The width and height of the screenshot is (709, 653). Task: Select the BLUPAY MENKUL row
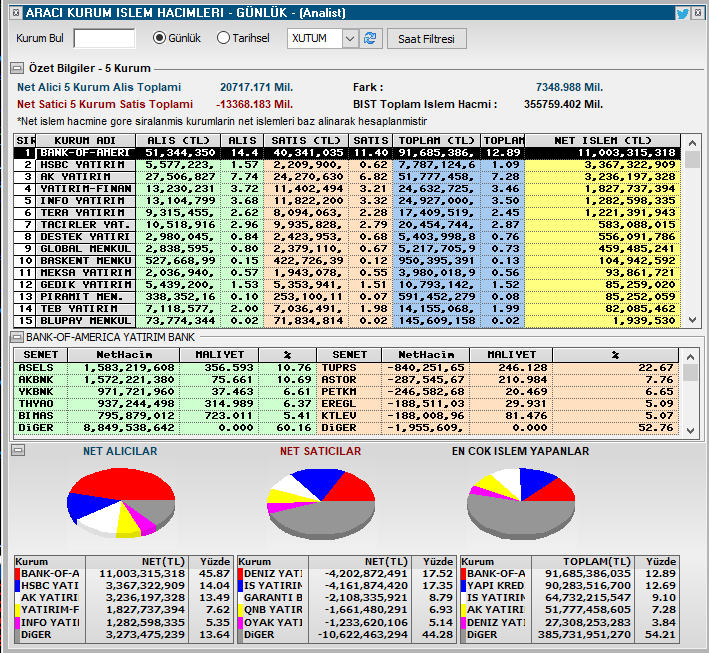point(347,321)
